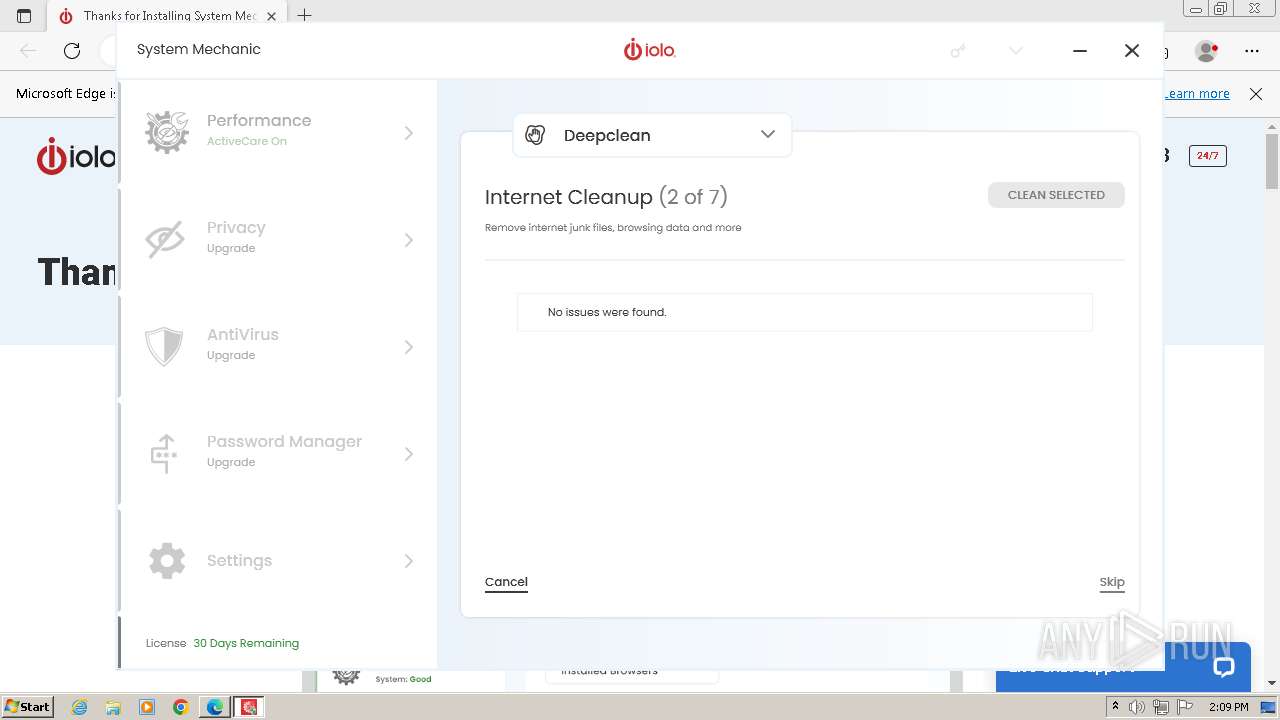
Task: Open media player from taskbar
Action: point(147,707)
